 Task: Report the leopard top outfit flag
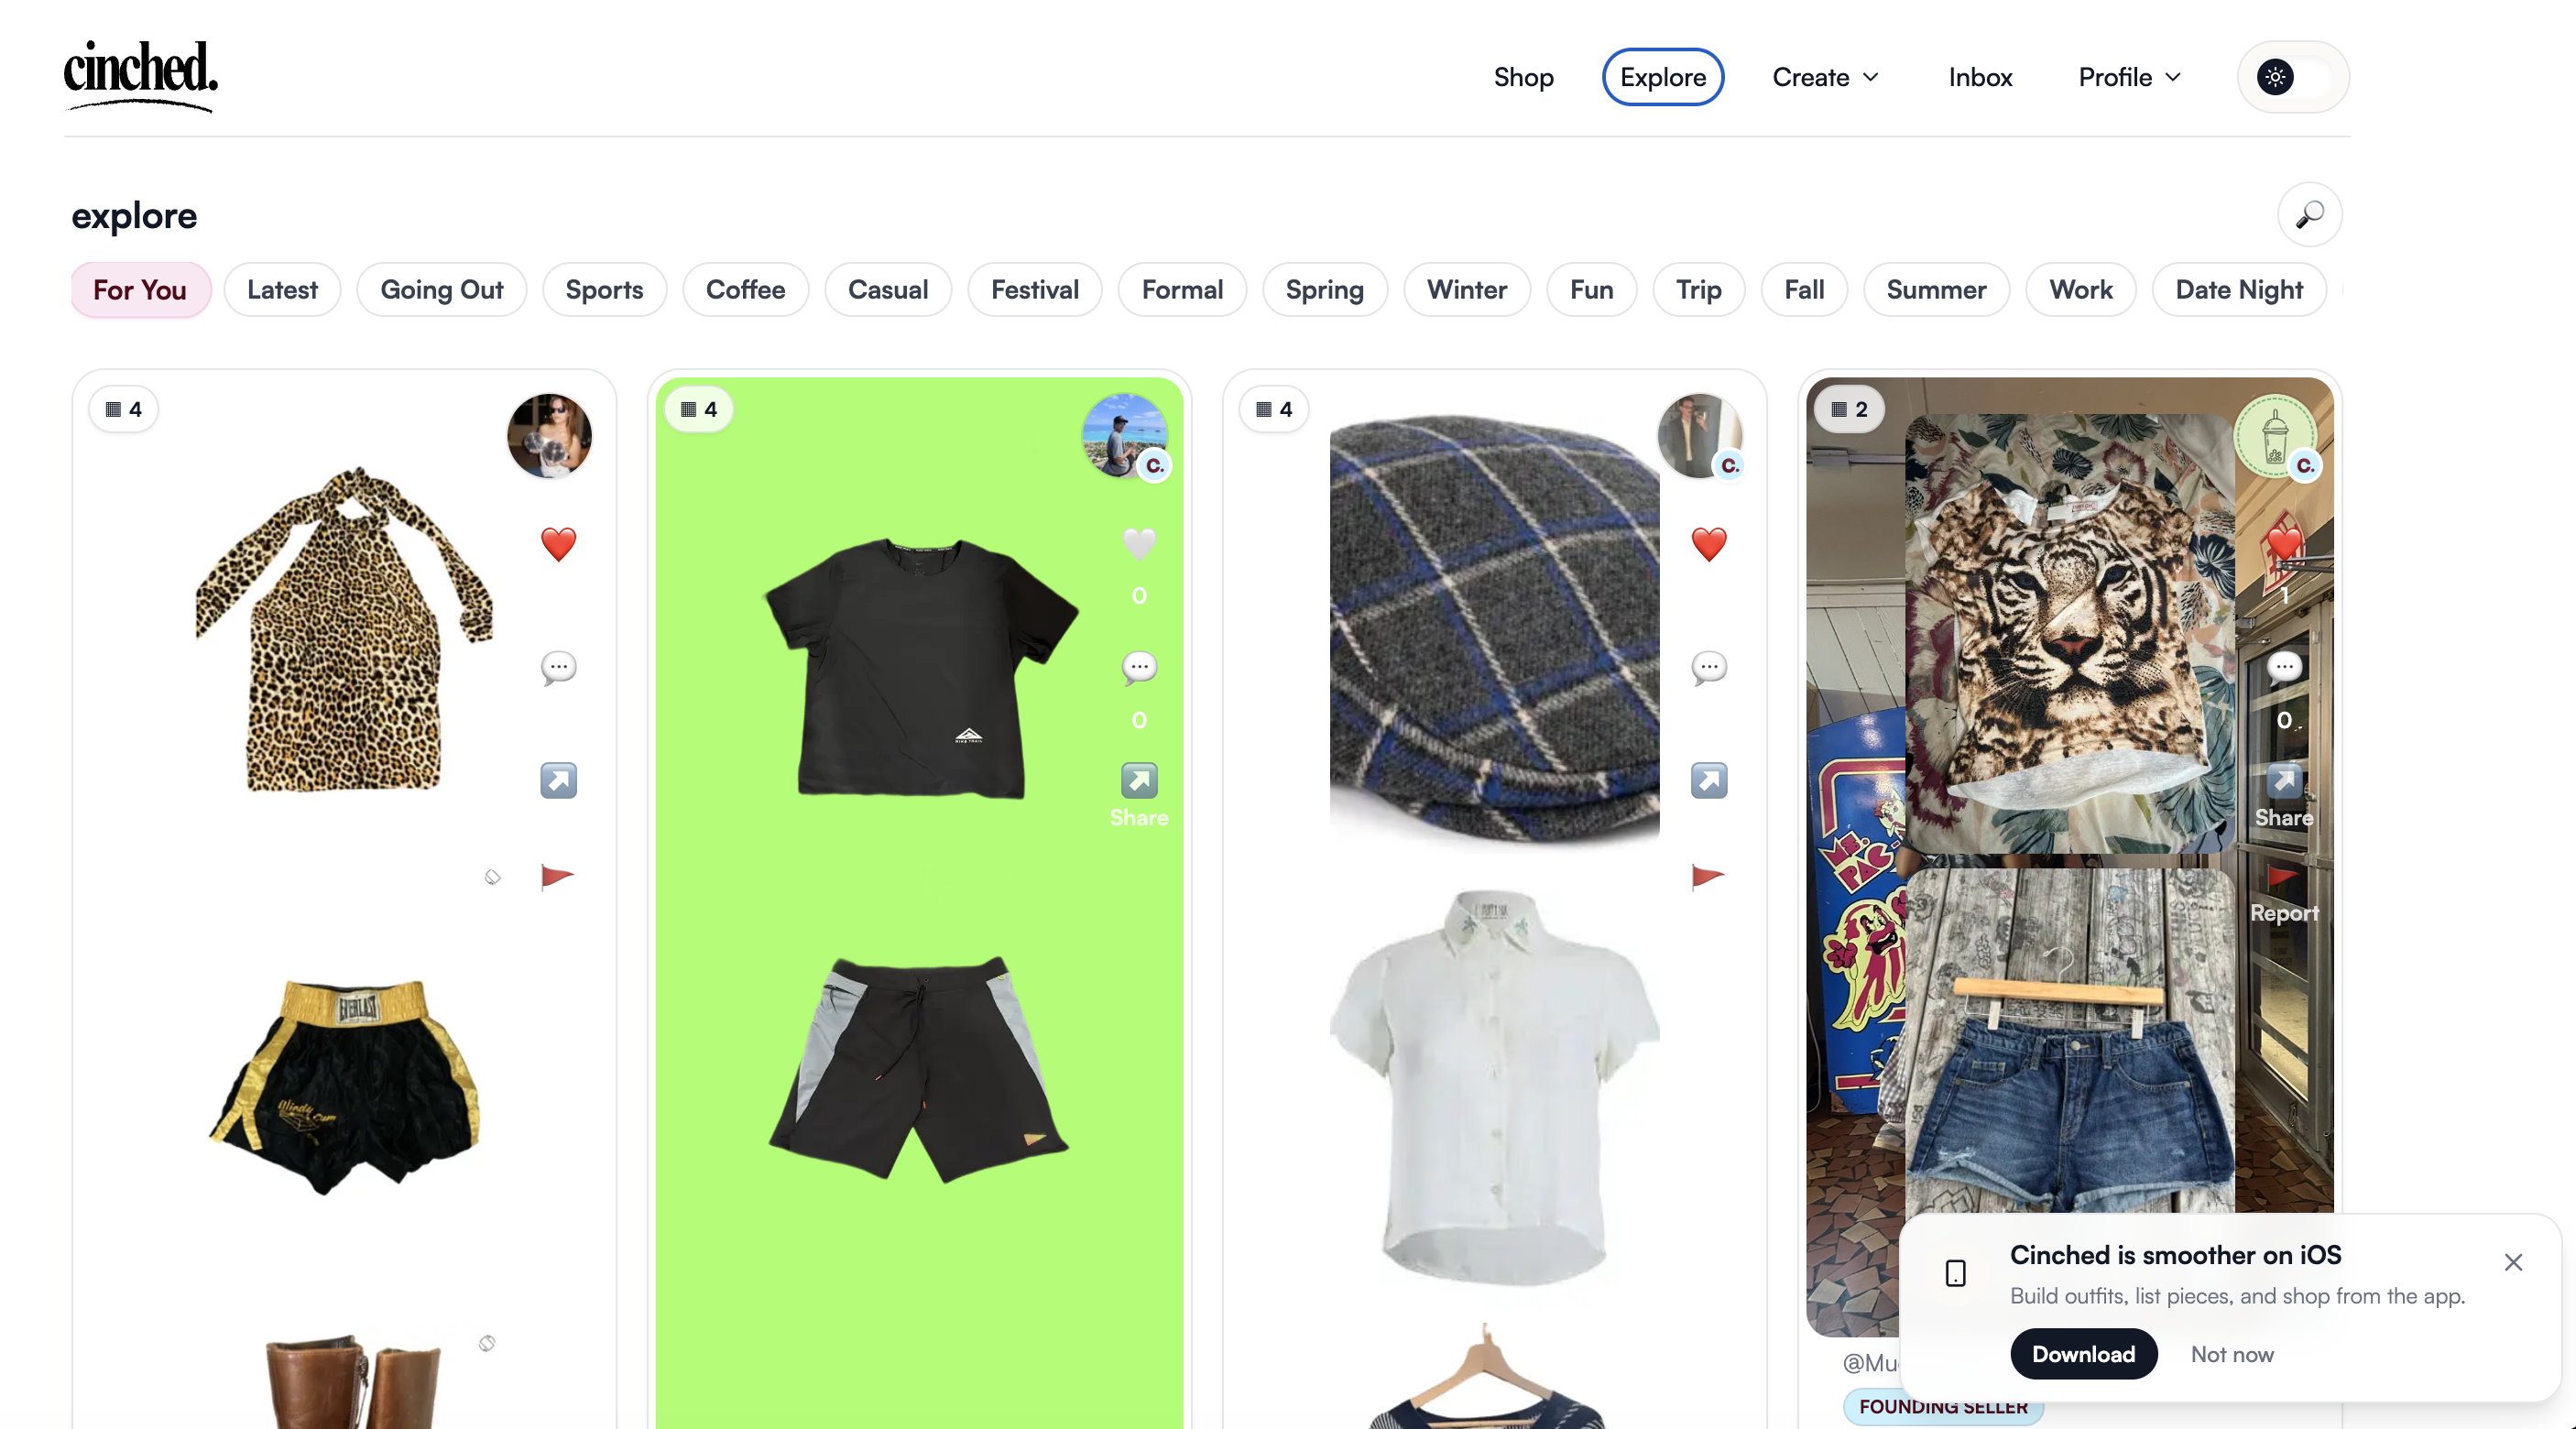tap(557, 877)
